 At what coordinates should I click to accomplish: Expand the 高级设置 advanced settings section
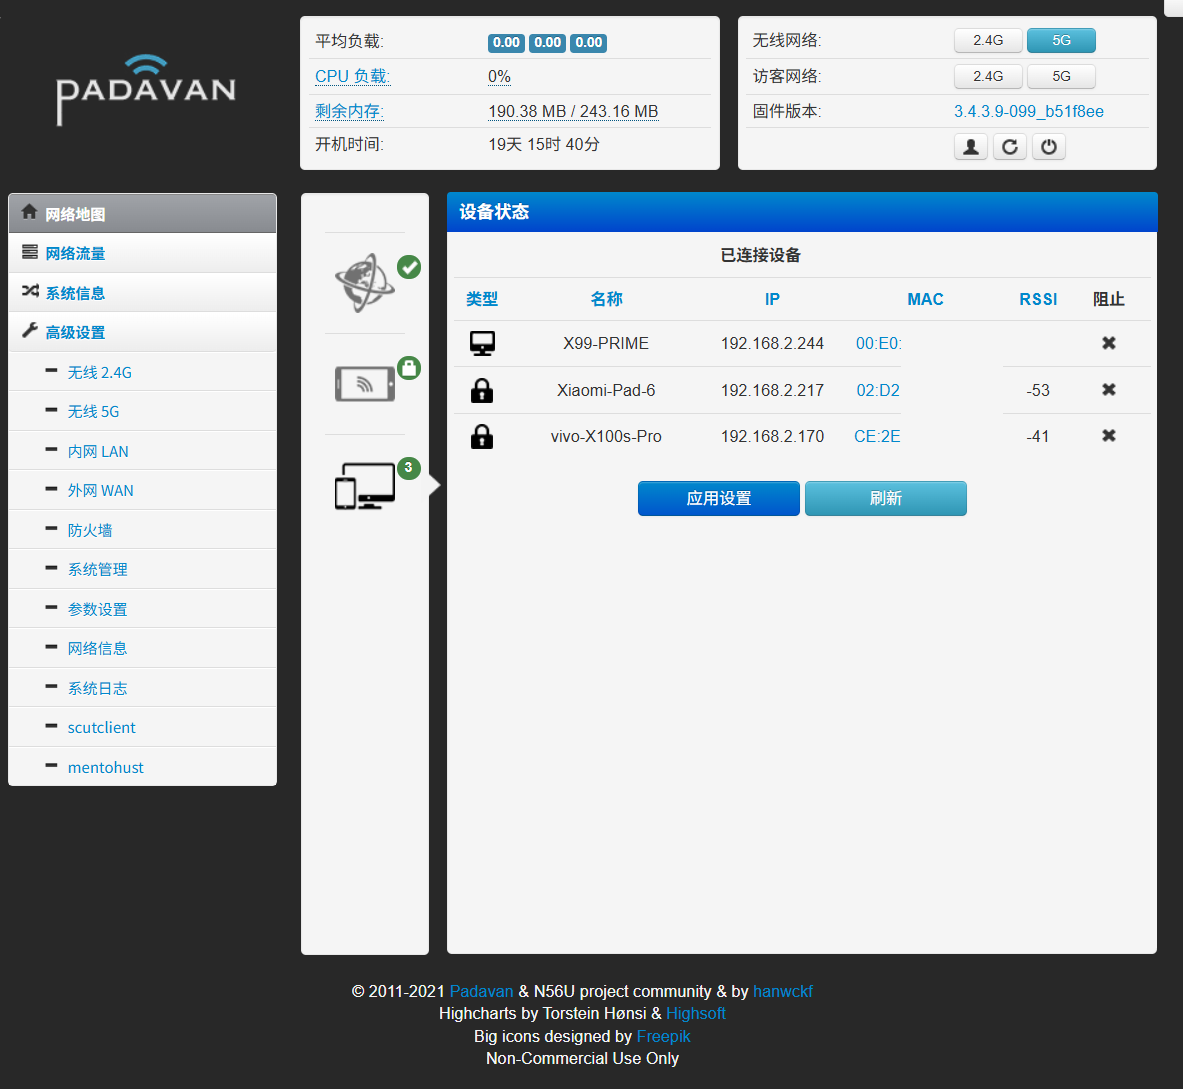click(75, 332)
